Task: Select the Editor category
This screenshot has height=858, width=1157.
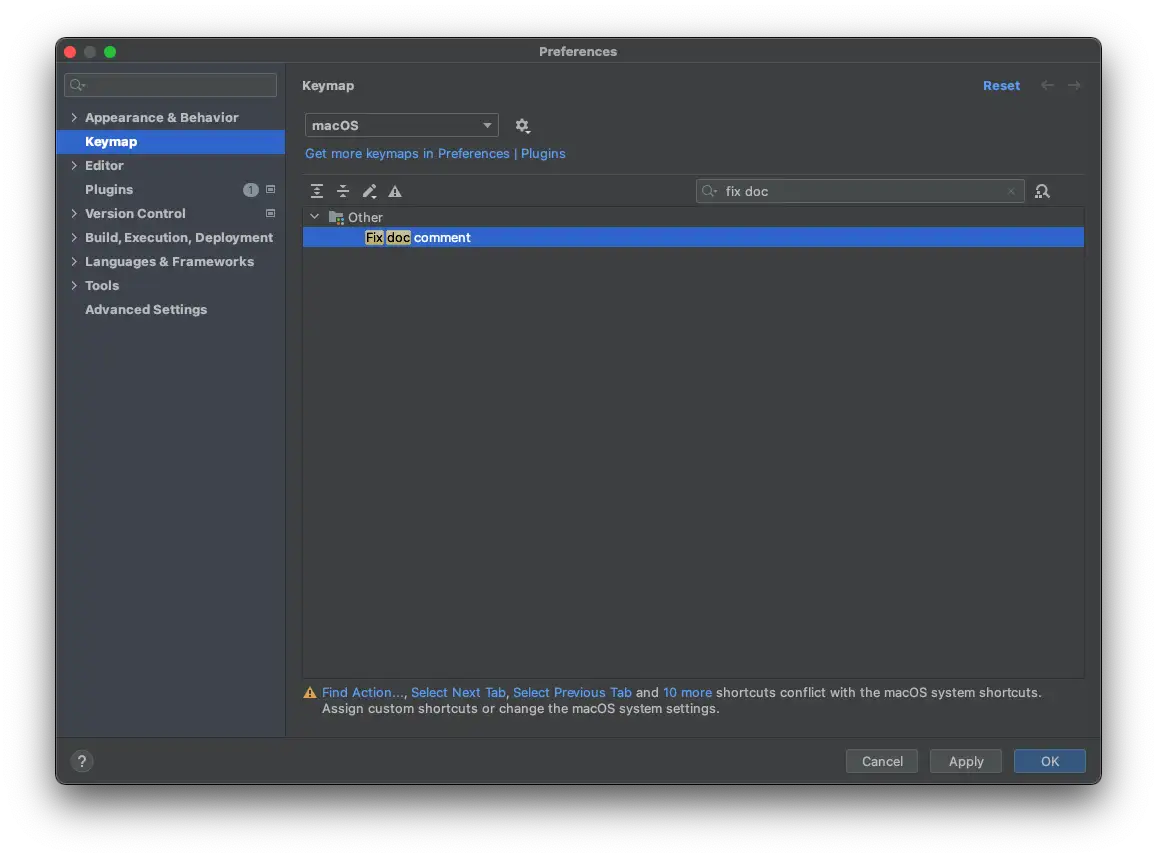Action: pyautogui.click(x=104, y=165)
